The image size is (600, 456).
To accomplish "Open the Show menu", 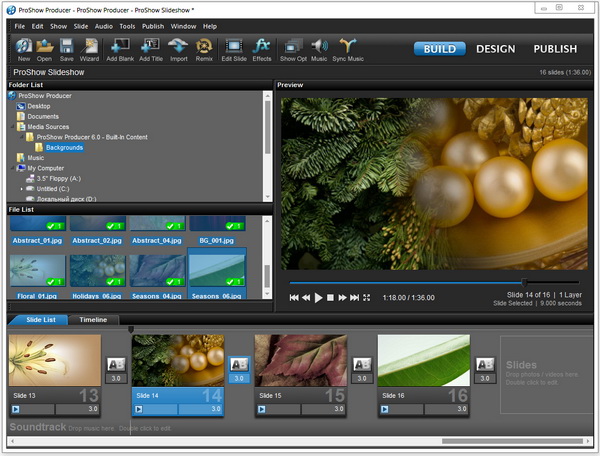I will tap(59, 26).
